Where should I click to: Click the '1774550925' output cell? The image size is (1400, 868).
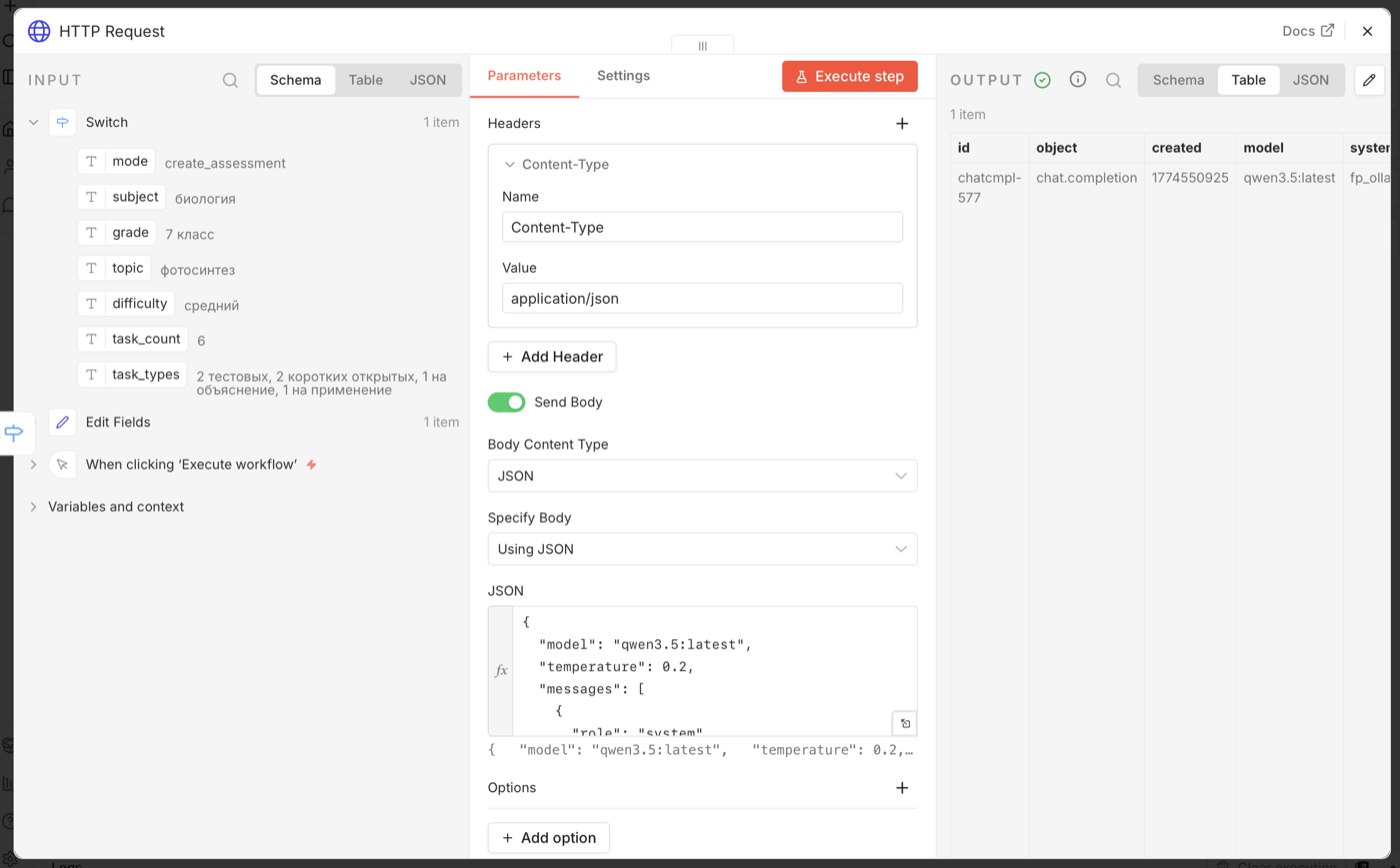point(1190,177)
